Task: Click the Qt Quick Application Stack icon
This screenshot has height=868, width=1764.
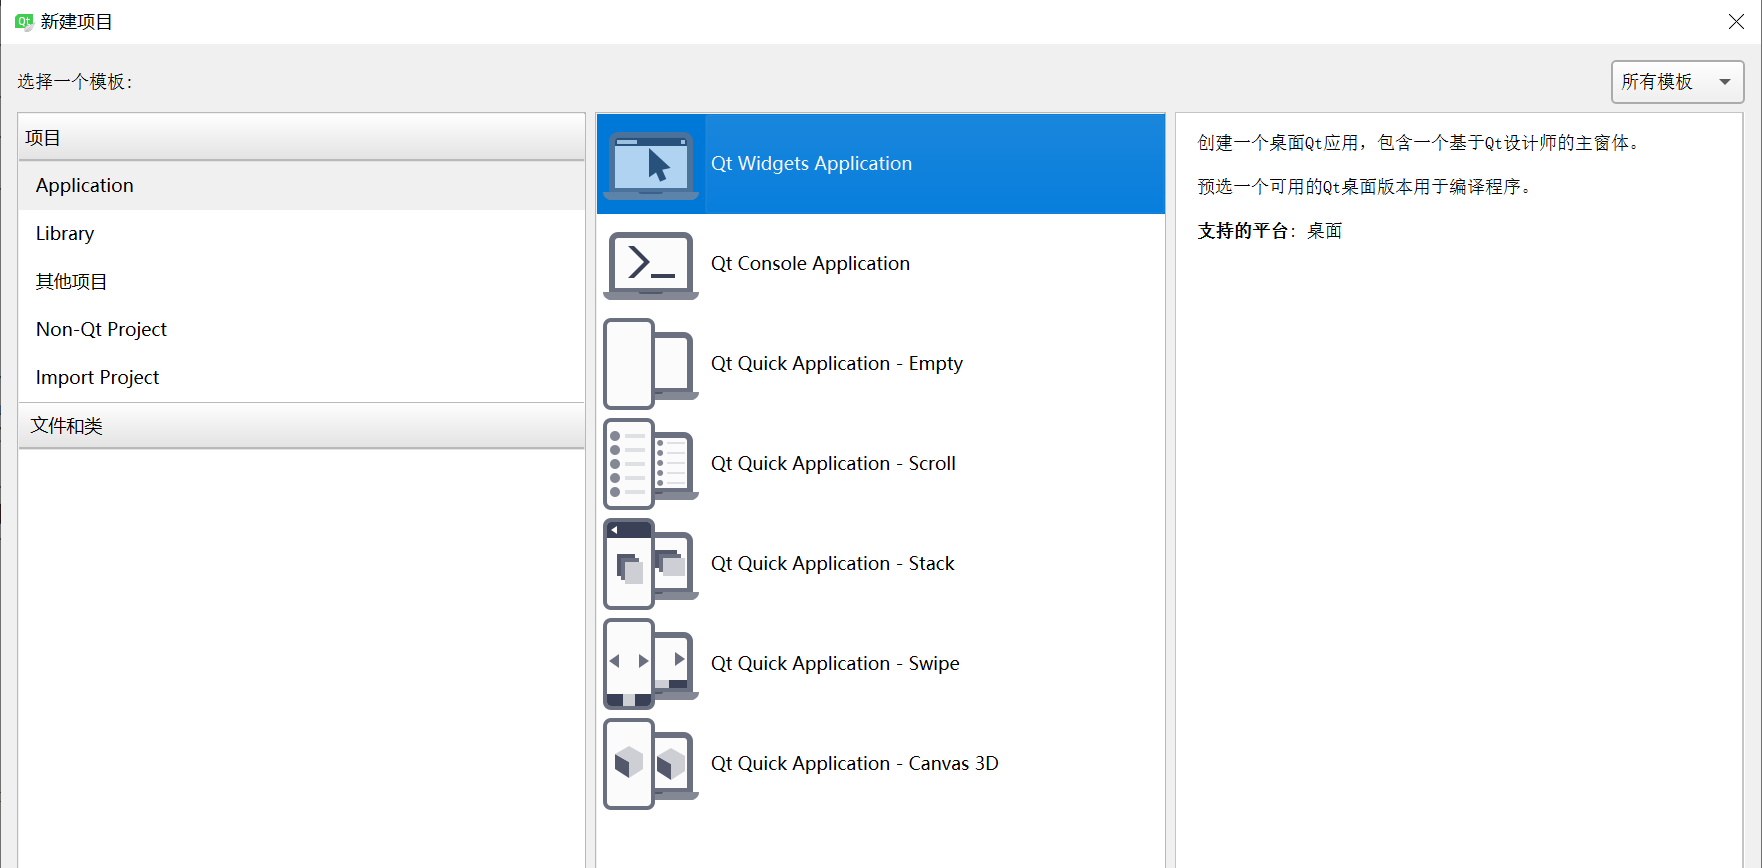Action: (x=651, y=564)
